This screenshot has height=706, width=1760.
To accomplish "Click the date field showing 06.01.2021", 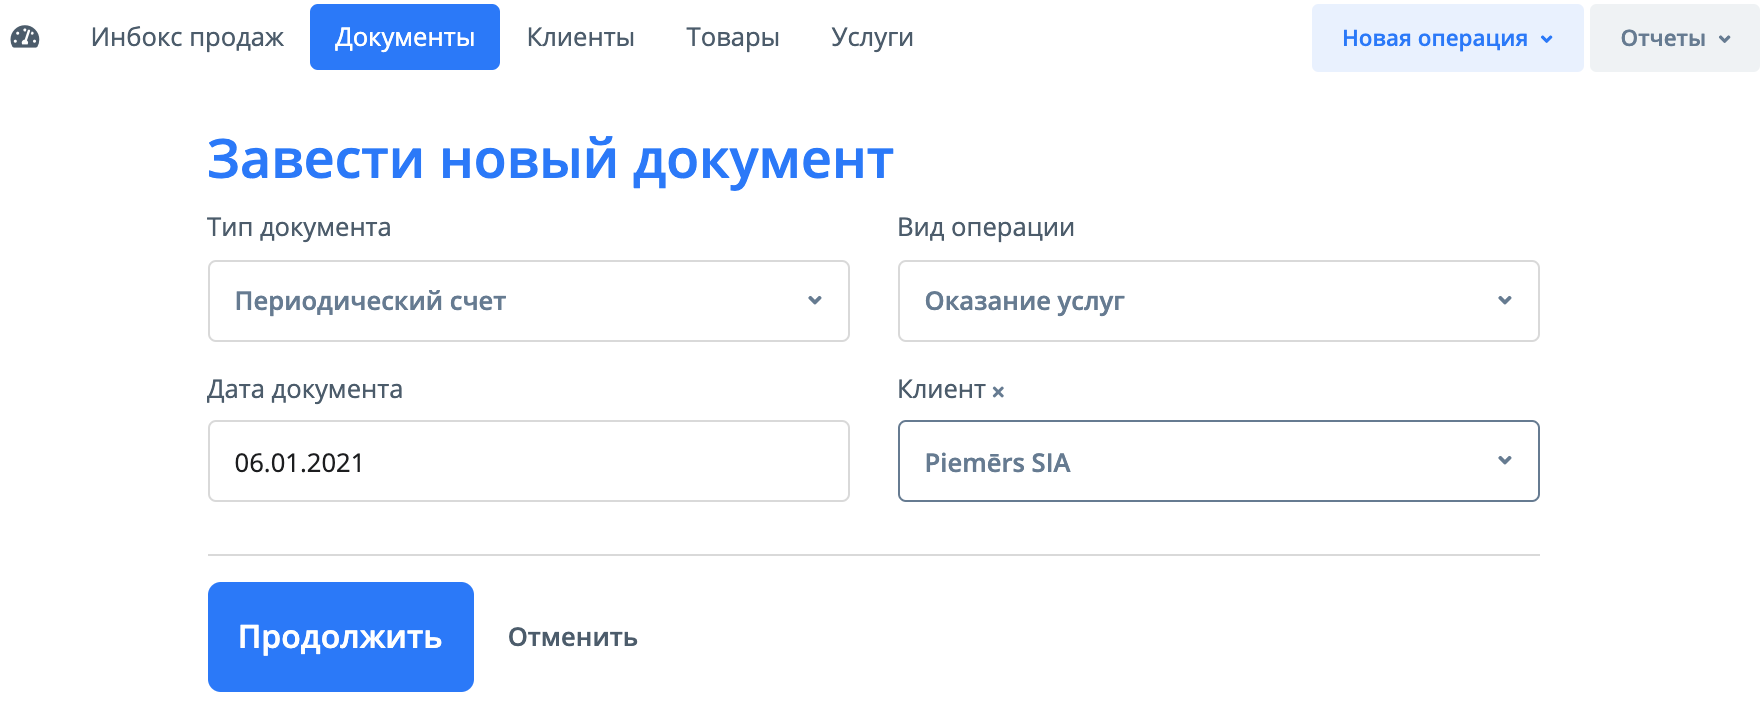I will coord(528,461).
